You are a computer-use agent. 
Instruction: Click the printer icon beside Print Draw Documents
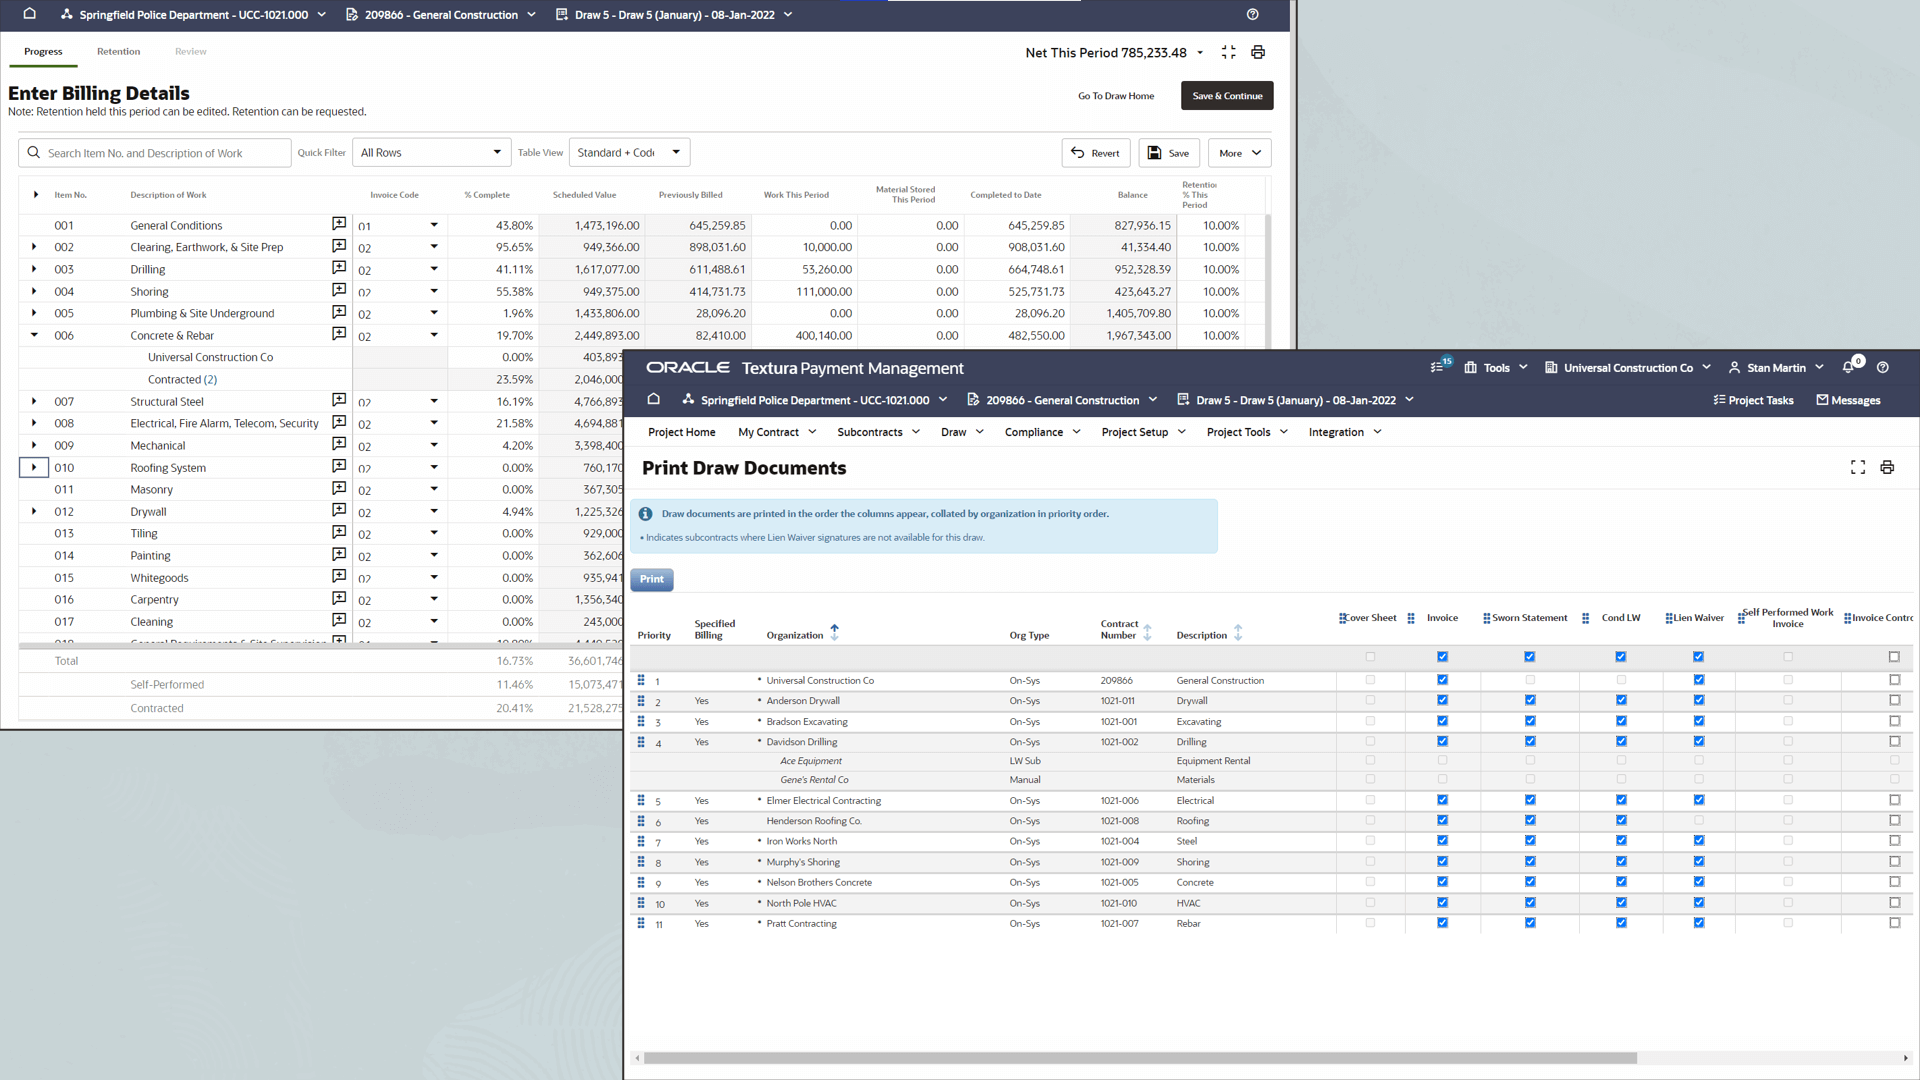[1887, 467]
